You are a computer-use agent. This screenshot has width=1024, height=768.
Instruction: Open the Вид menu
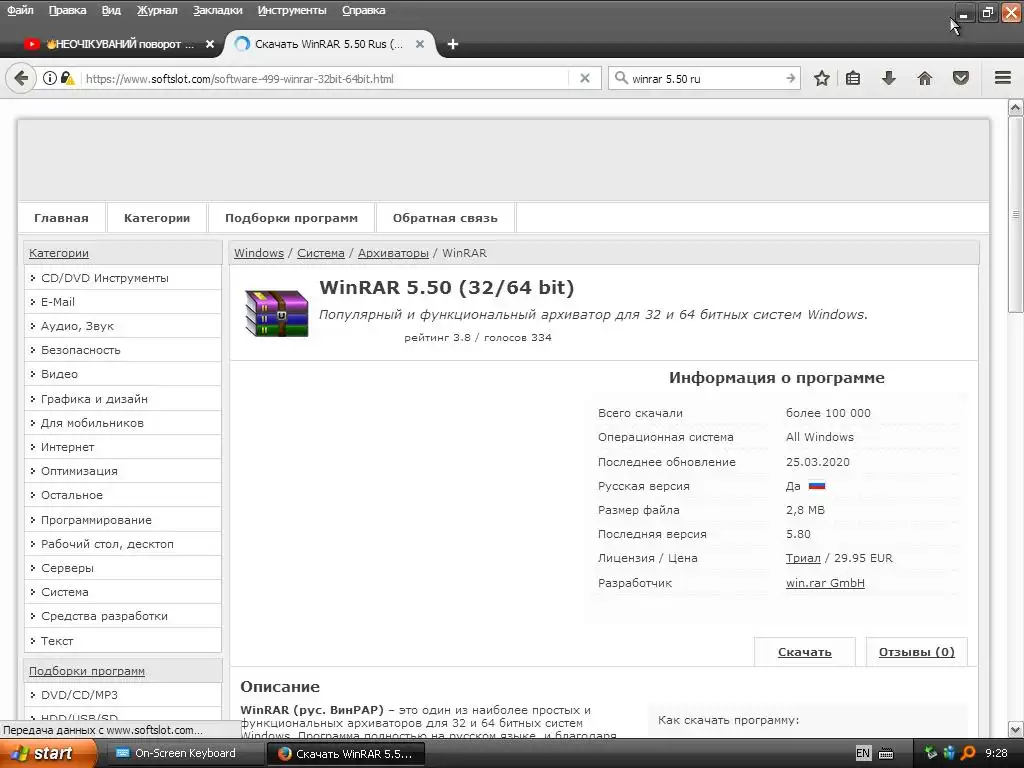point(111,10)
